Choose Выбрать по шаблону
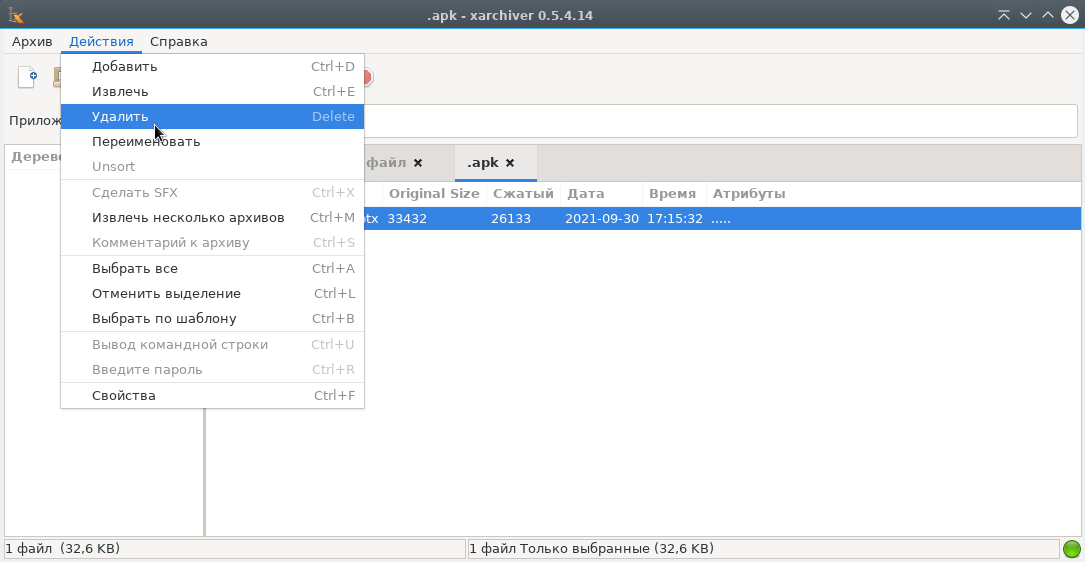This screenshot has height=562, width=1085. pyautogui.click(x=164, y=319)
